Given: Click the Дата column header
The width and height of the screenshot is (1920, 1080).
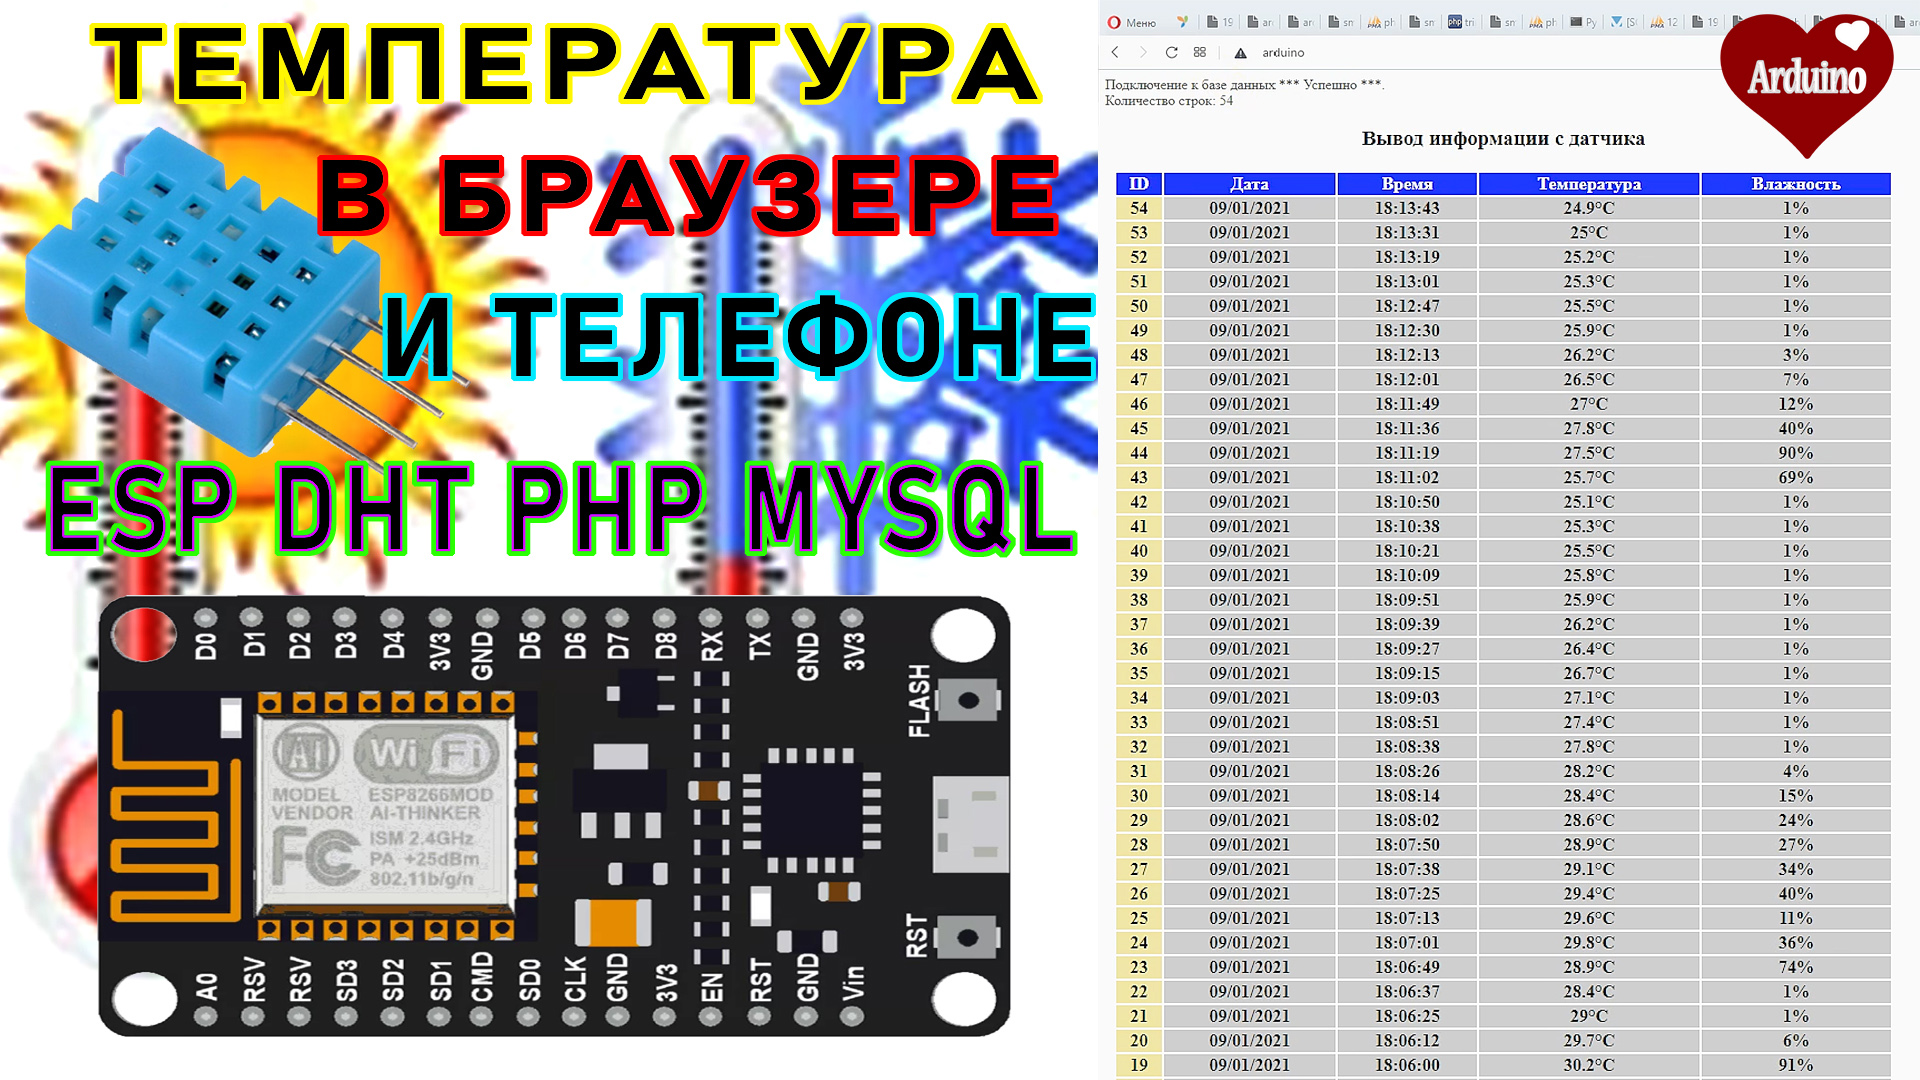Looking at the screenshot, I should [x=1249, y=184].
